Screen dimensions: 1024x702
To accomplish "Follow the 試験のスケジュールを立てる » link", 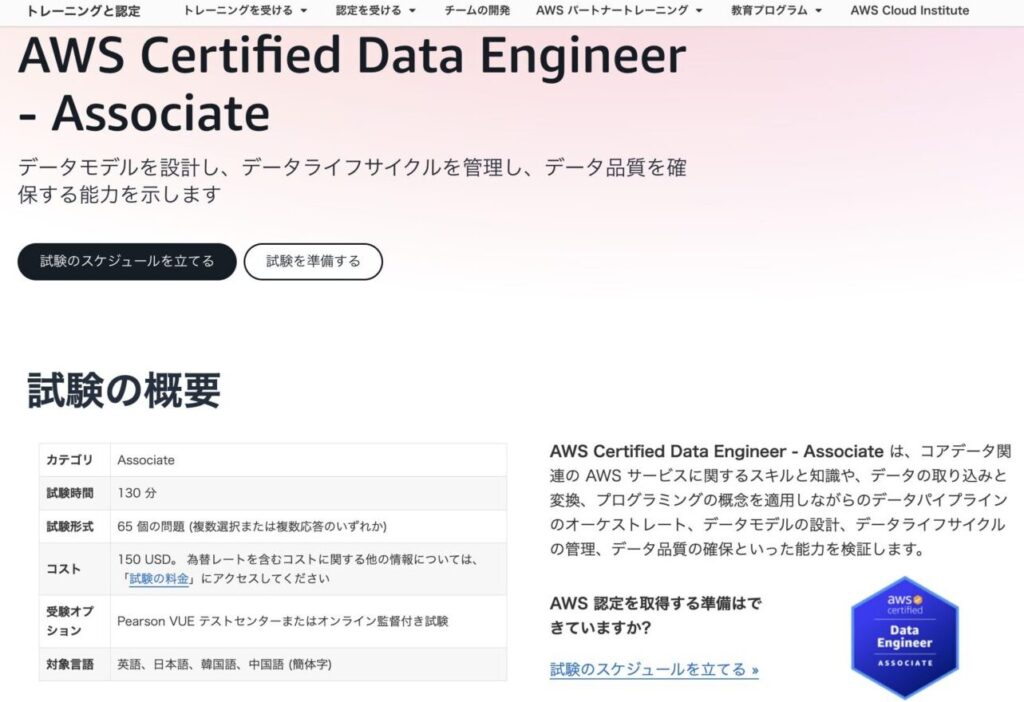I will coord(654,669).
